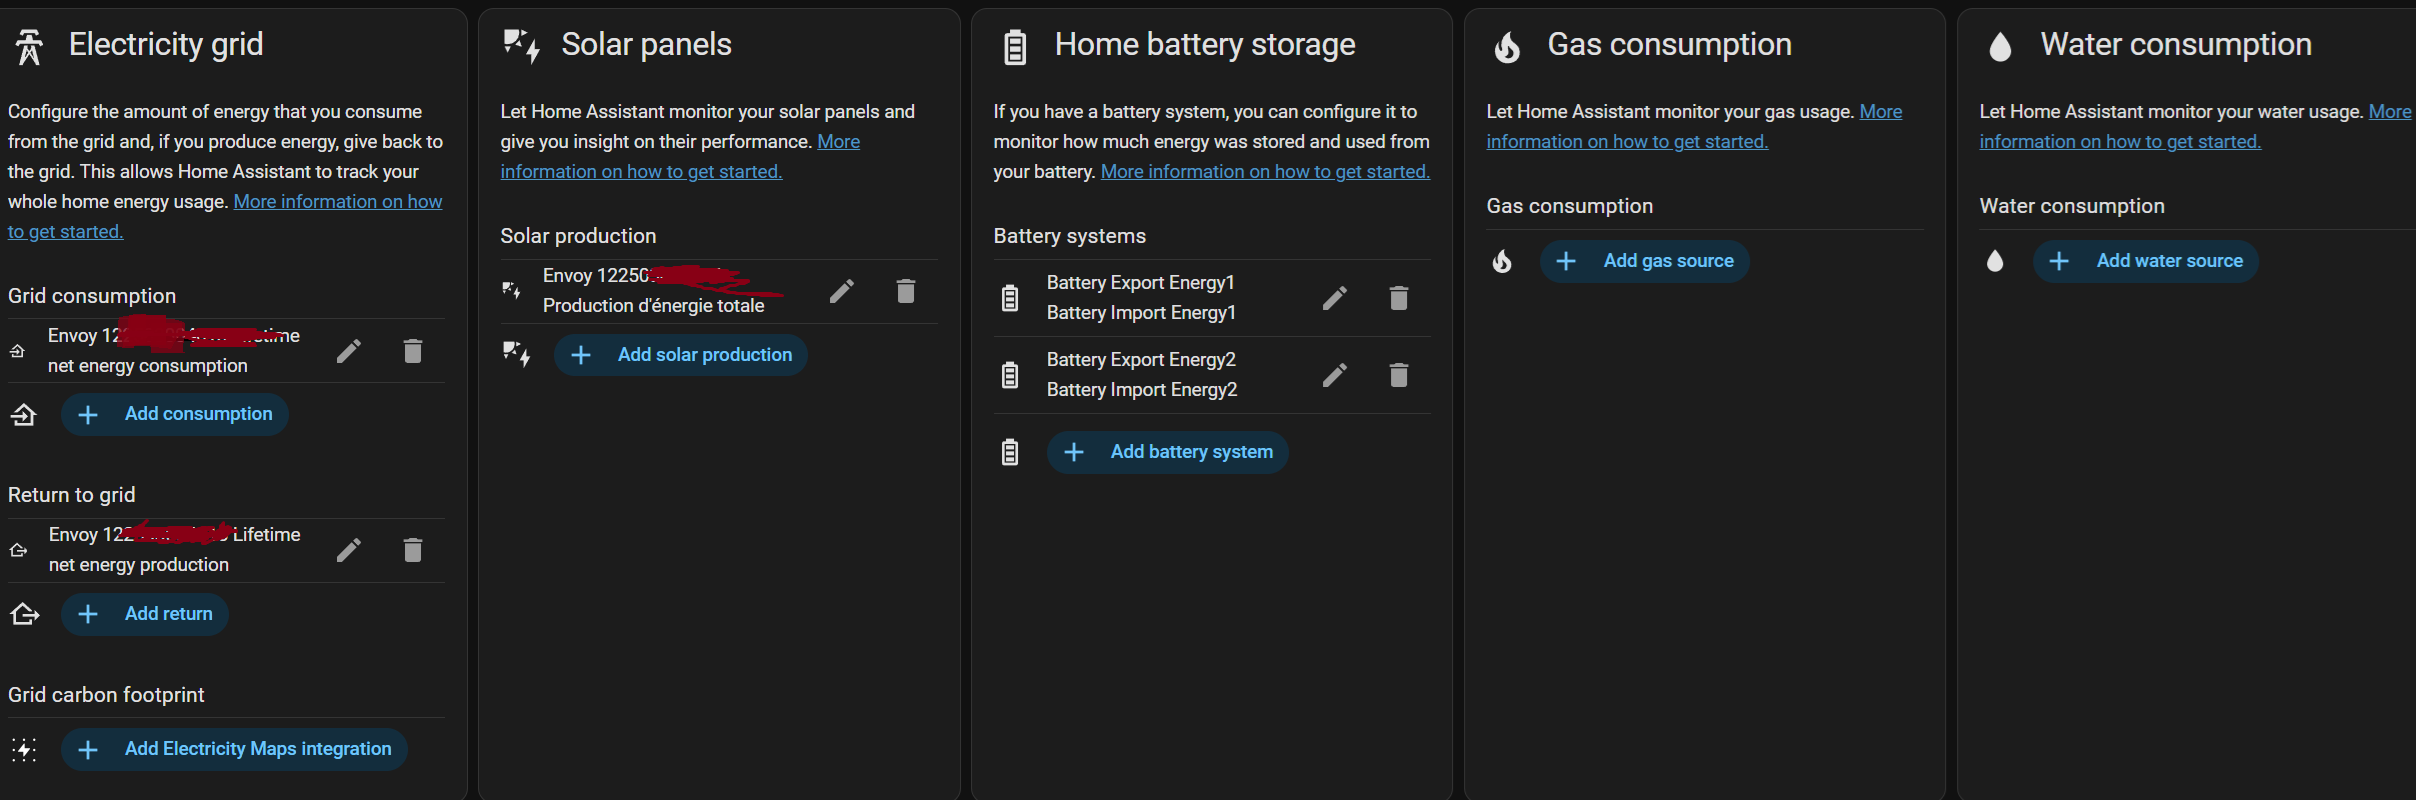Delete Battery Export Energy1 system

1399,298
